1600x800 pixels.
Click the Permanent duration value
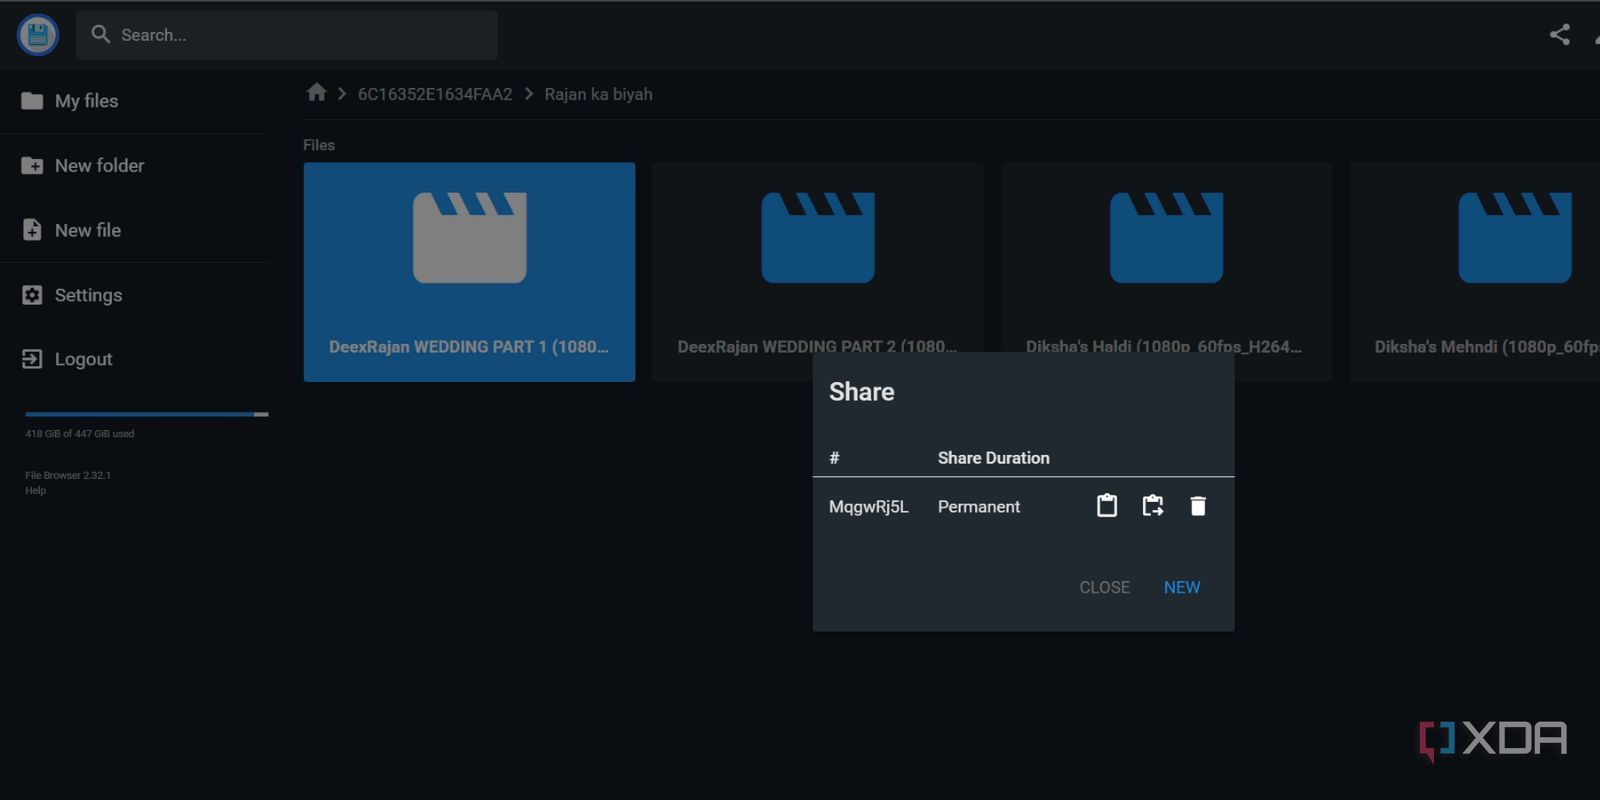[x=979, y=507]
